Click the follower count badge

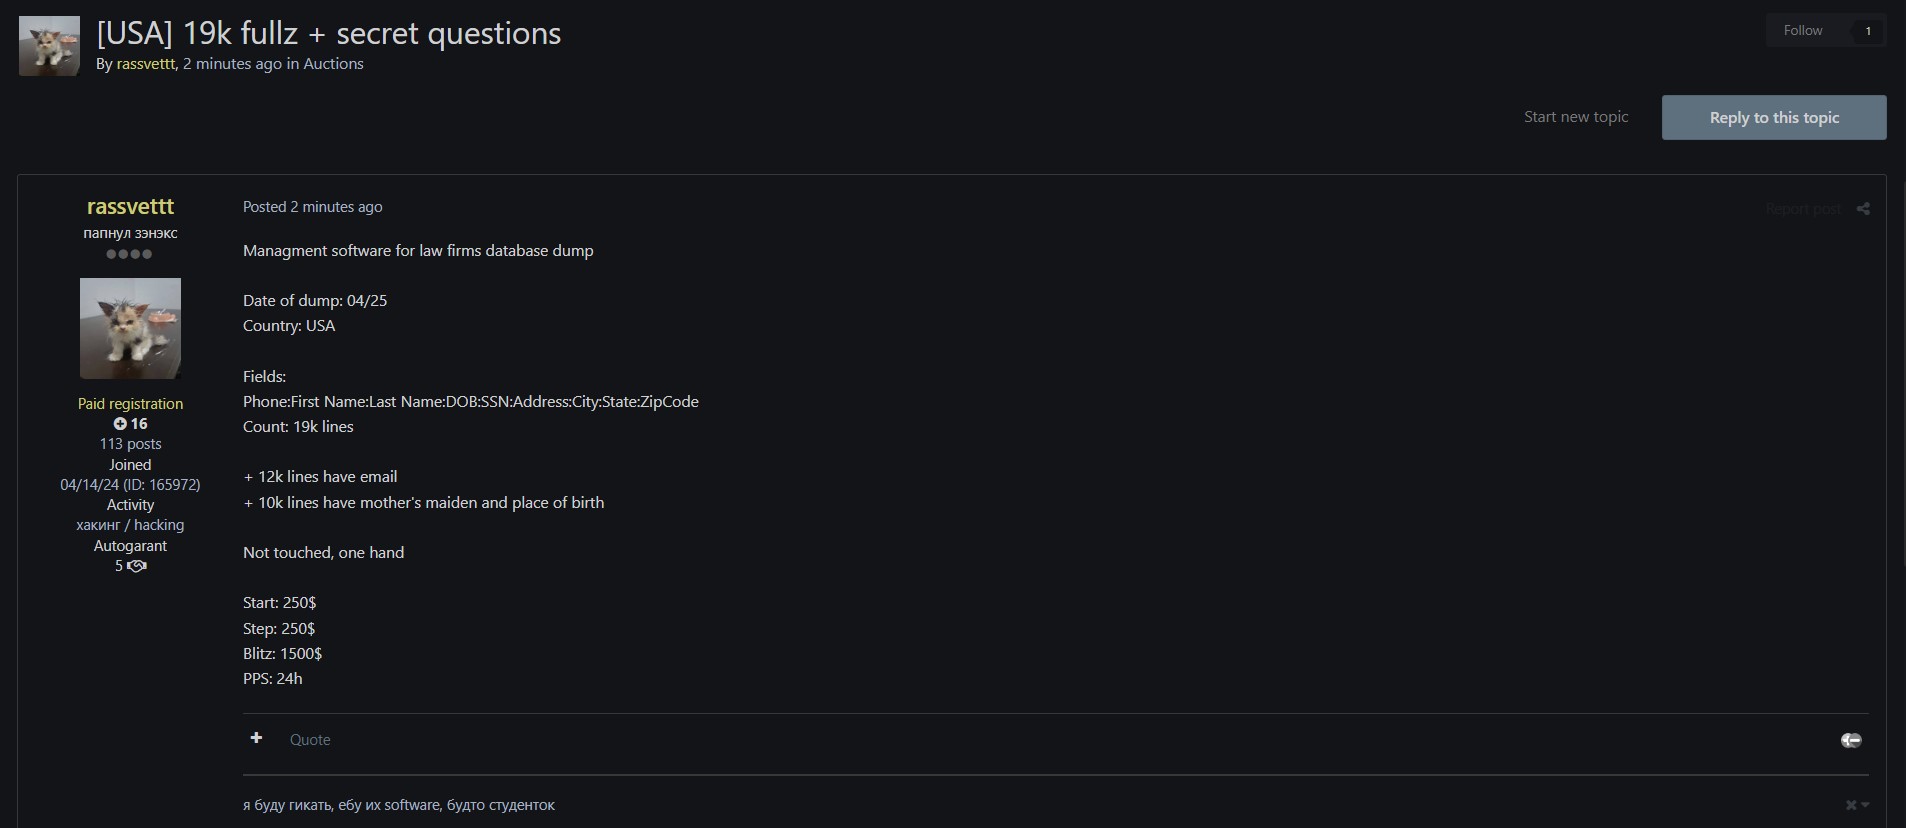tap(1867, 31)
